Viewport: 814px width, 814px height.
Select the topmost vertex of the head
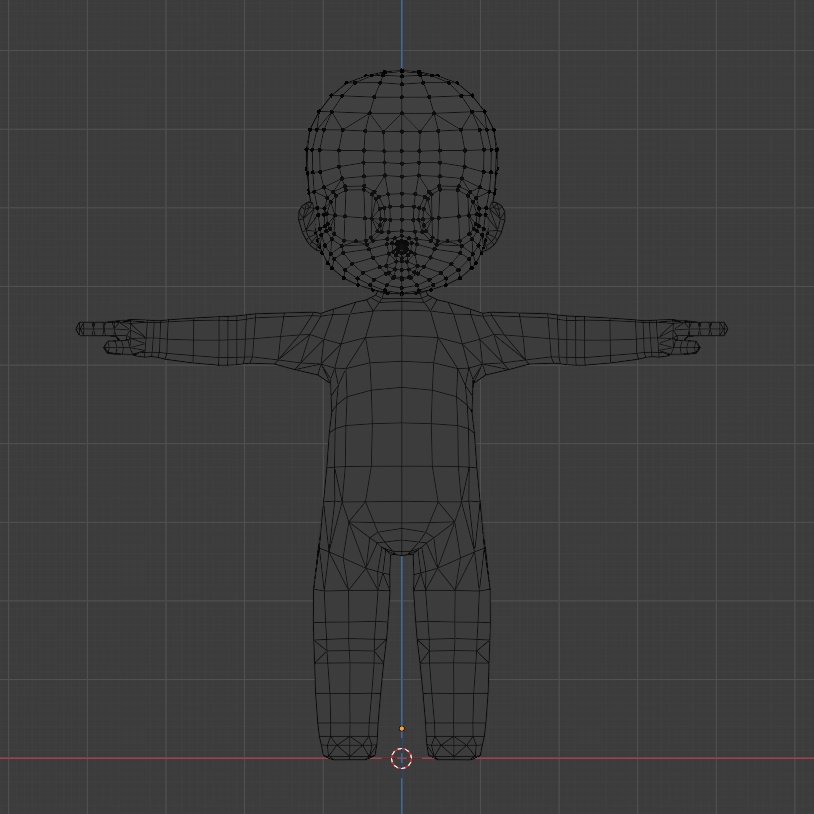[x=401, y=71]
